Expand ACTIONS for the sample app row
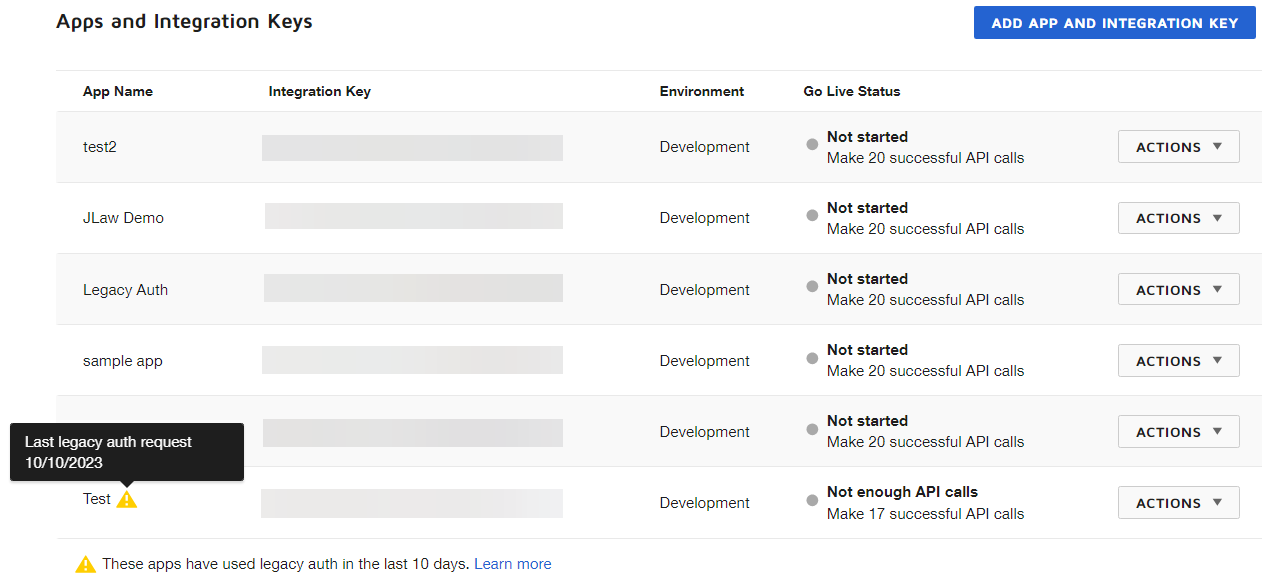The height and width of the screenshot is (586, 1262). [1178, 361]
